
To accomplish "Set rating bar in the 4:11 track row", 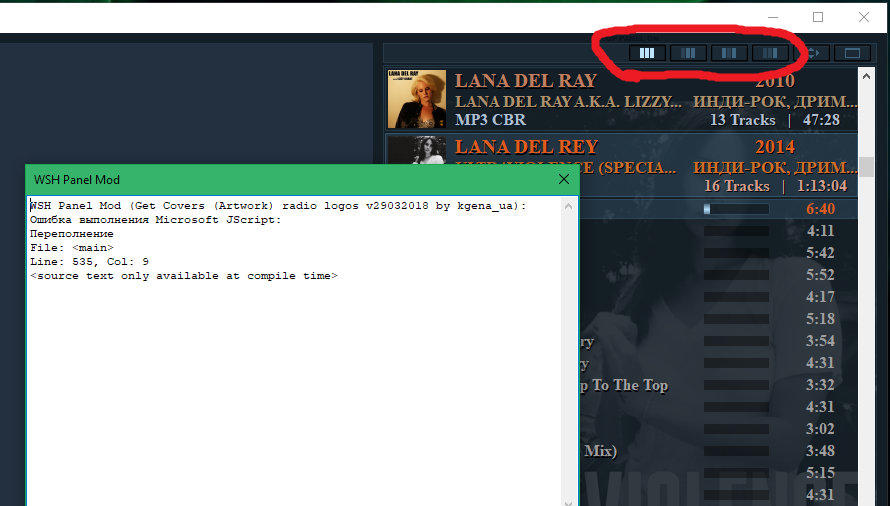I will (x=736, y=231).
